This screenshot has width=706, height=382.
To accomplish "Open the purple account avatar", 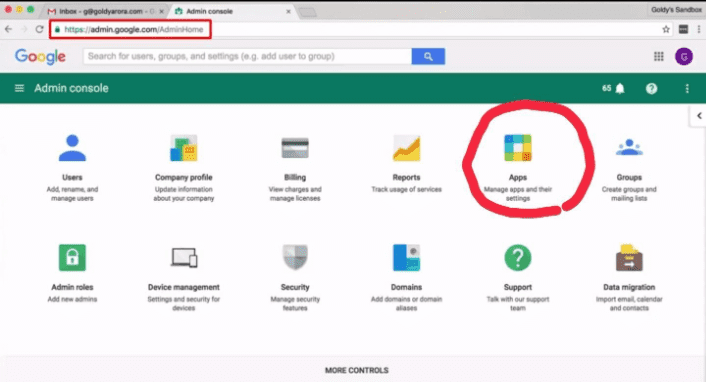I will (x=683, y=56).
